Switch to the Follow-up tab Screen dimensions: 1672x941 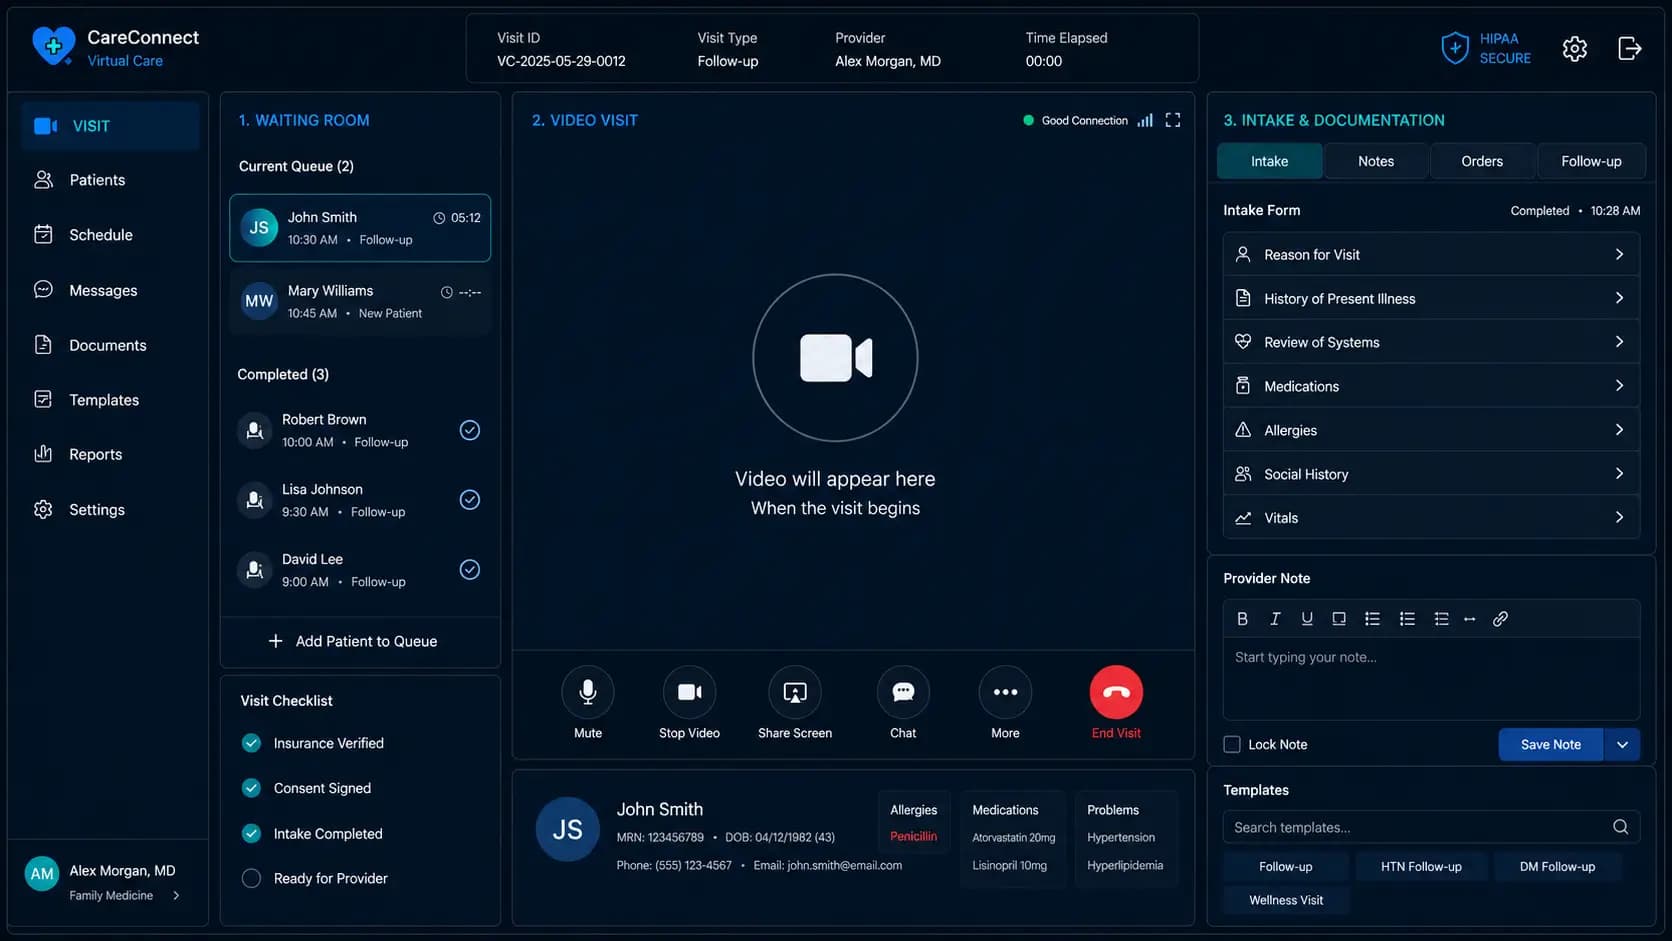(1591, 161)
